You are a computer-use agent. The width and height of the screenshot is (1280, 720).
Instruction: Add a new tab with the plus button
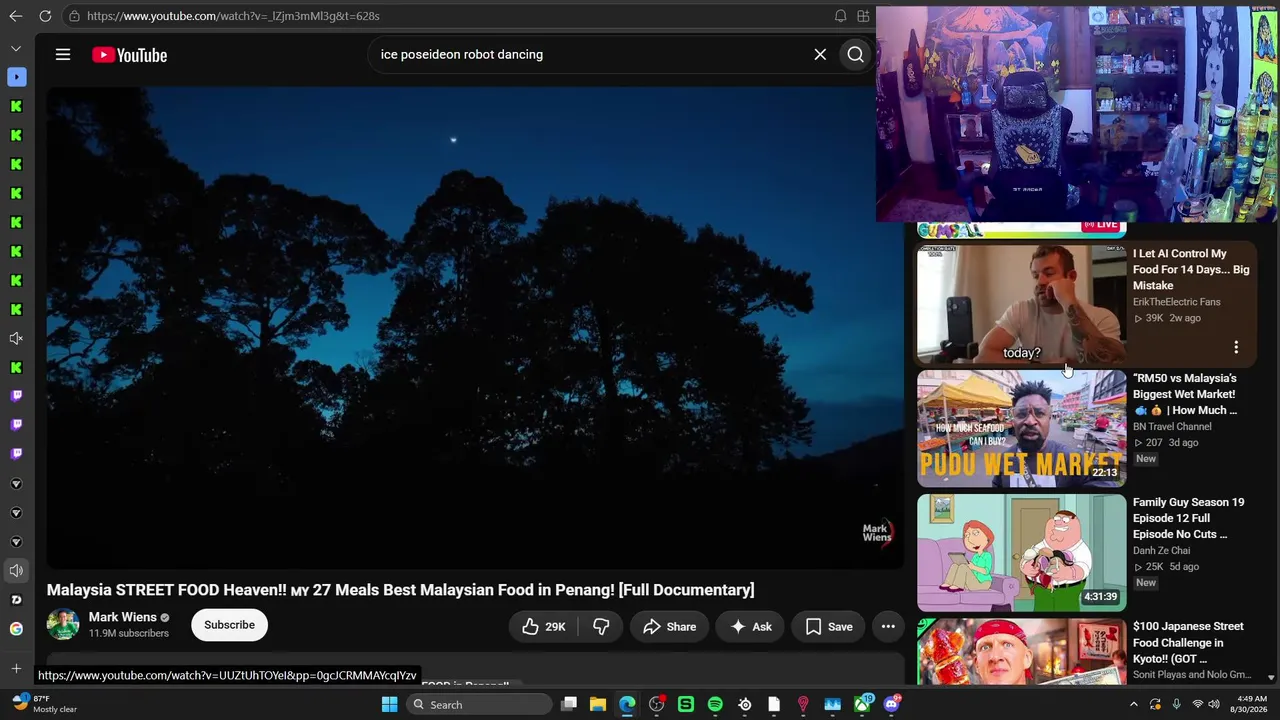[16, 668]
